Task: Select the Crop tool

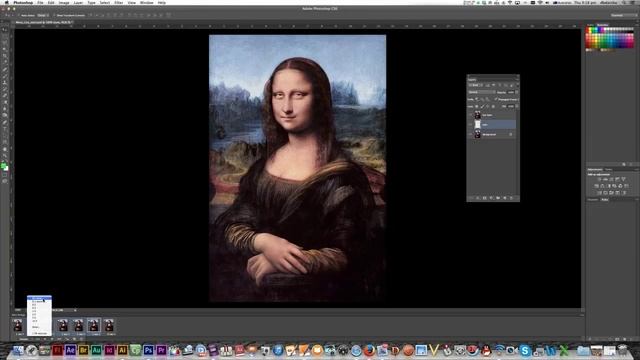Action: 6,55
